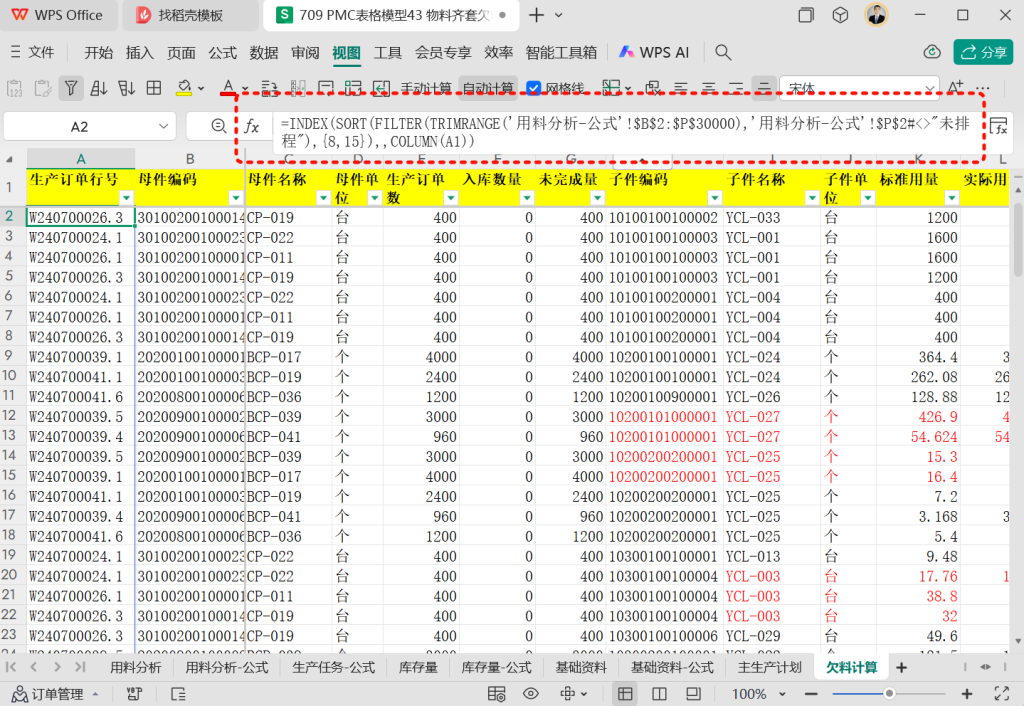Increase font size with A+ icon
This screenshot has width=1024, height=706.
[955, 88]
